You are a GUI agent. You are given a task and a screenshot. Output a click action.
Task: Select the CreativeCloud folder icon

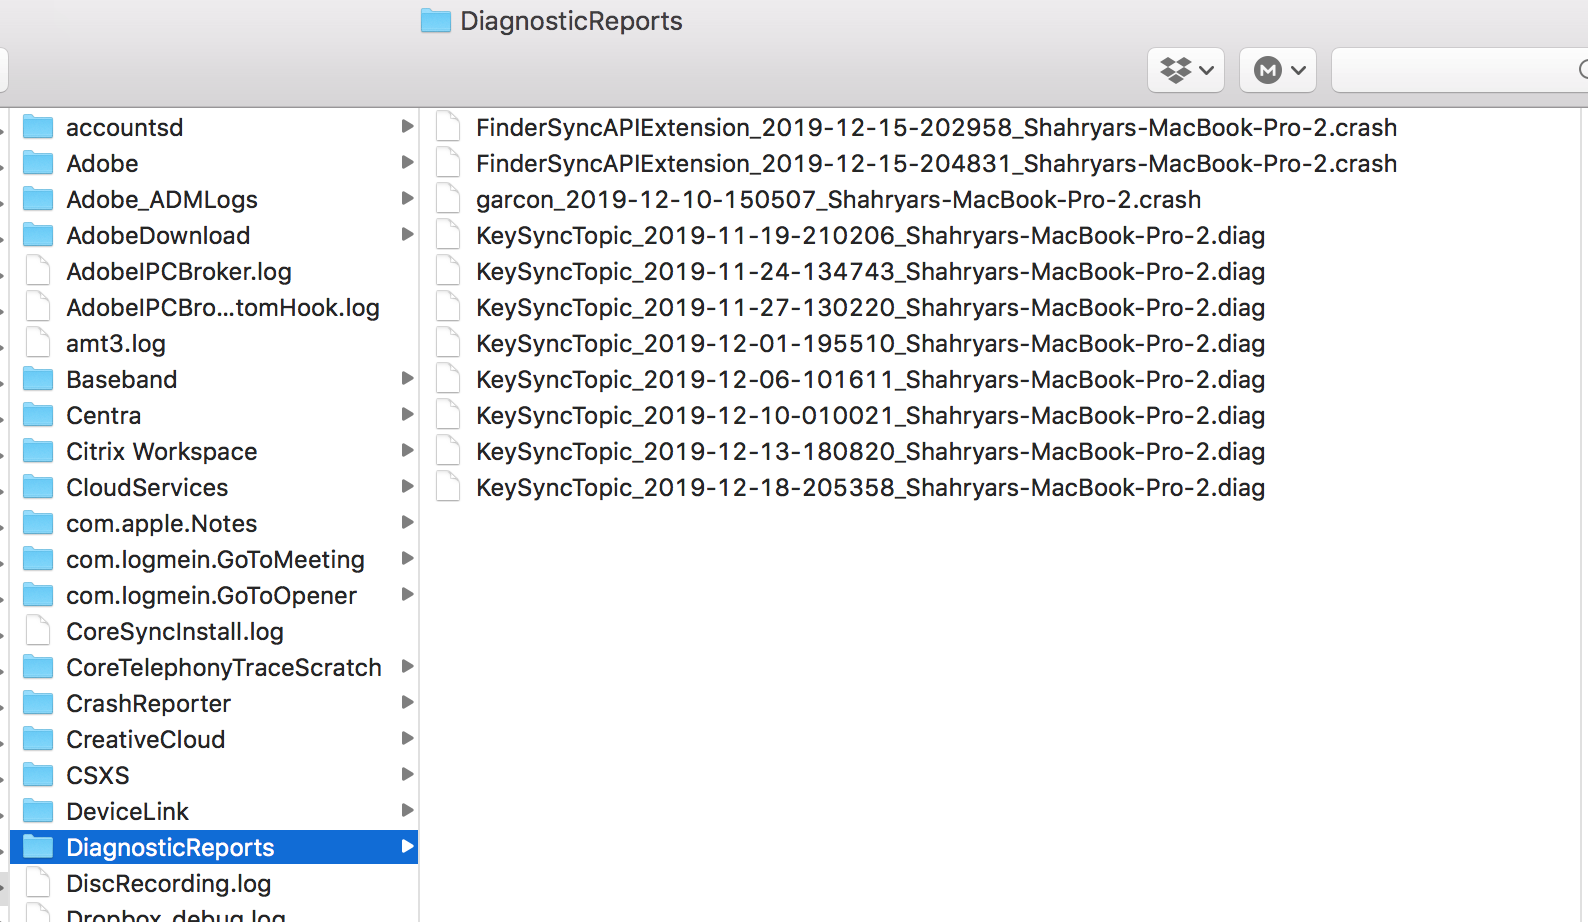[38, 739]
